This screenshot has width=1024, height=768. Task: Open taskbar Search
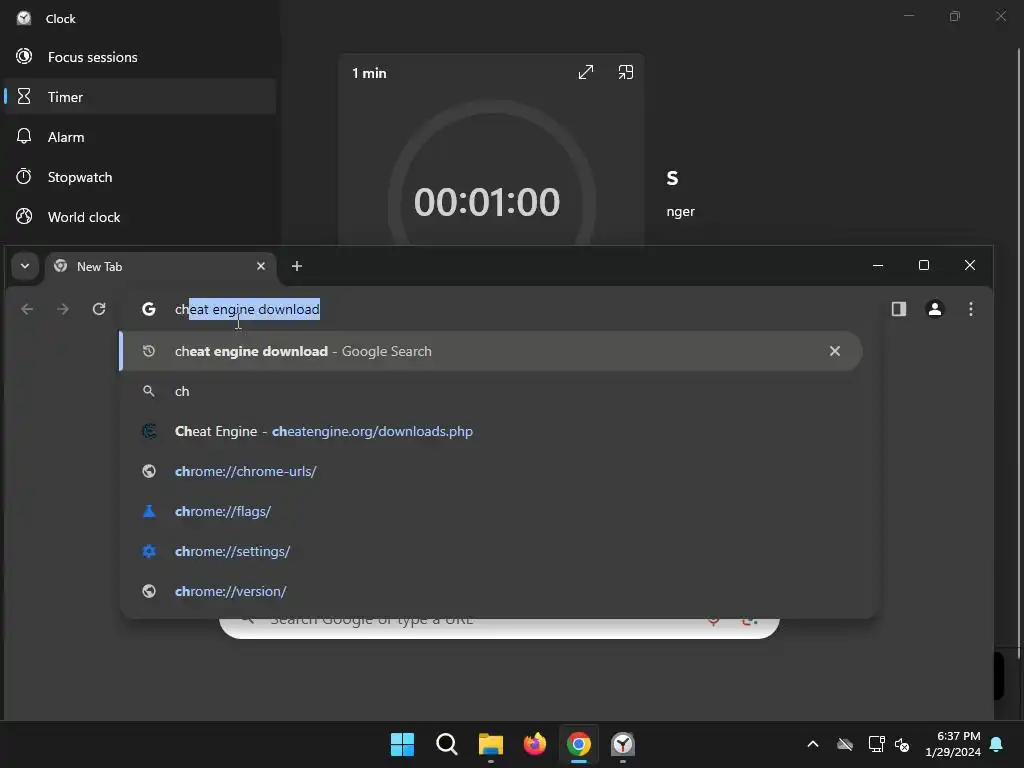click(447, 744)
